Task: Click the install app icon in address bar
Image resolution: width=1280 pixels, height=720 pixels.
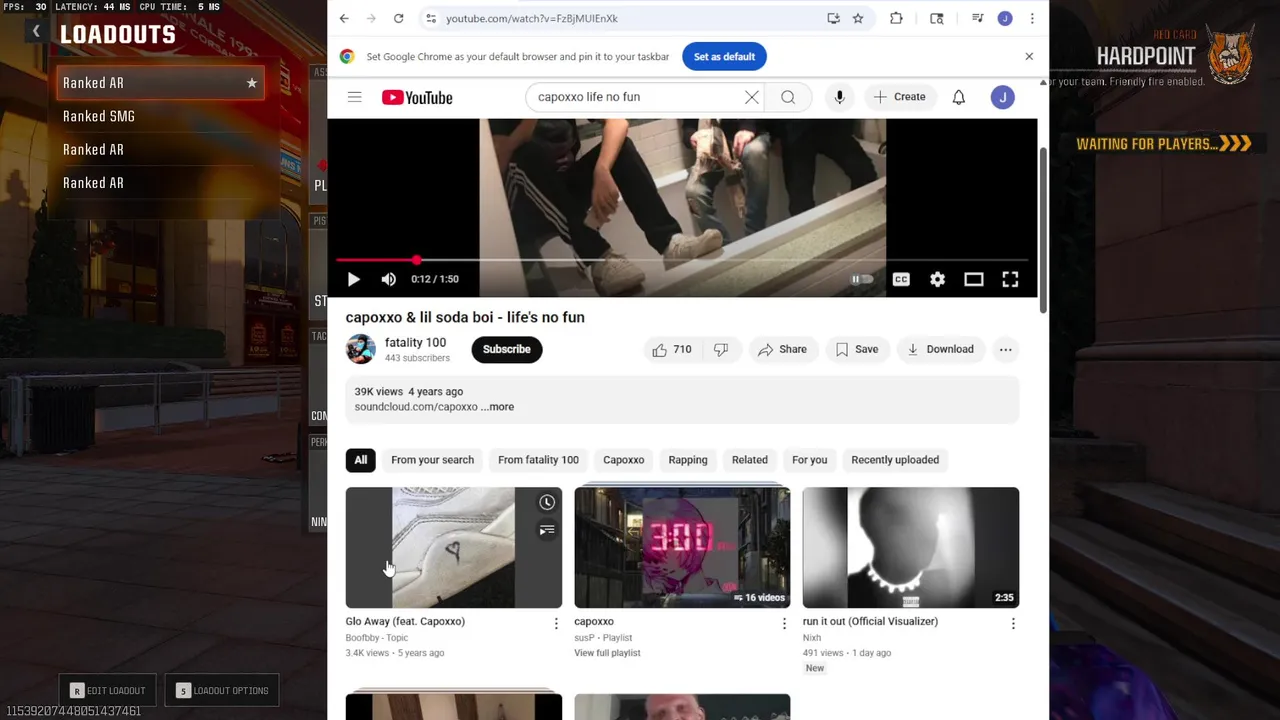Action: [833, 18]
